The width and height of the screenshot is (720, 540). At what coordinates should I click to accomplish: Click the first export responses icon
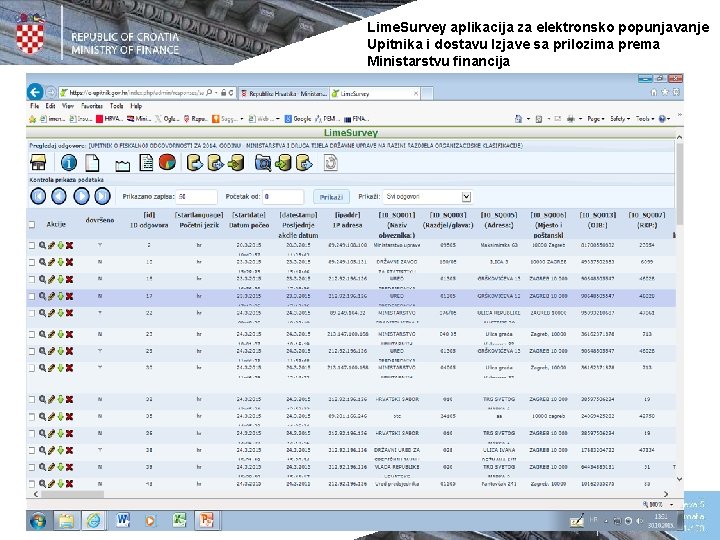(x=194, y=163)
